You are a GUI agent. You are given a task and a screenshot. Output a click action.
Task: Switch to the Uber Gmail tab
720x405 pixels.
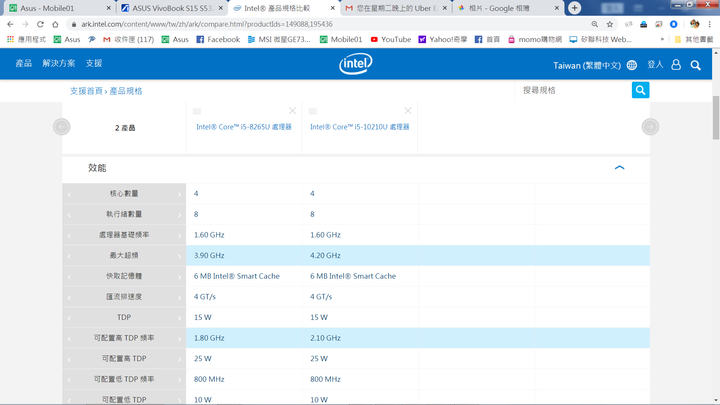(x=394, y=8)
